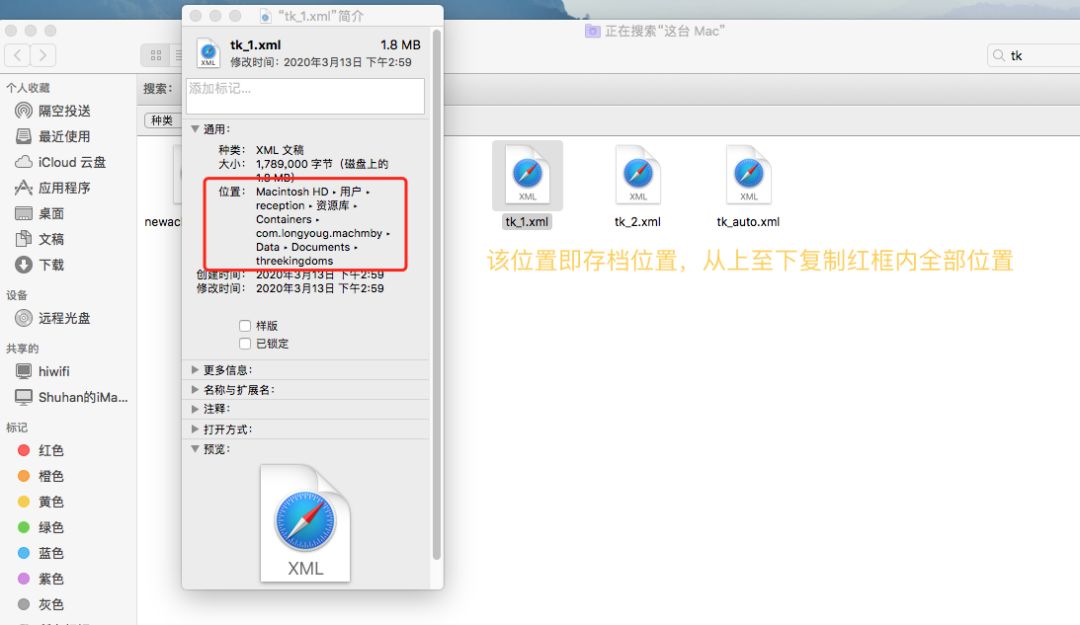Click the "1,789,000 字节" size value

(x=294, y=164)
